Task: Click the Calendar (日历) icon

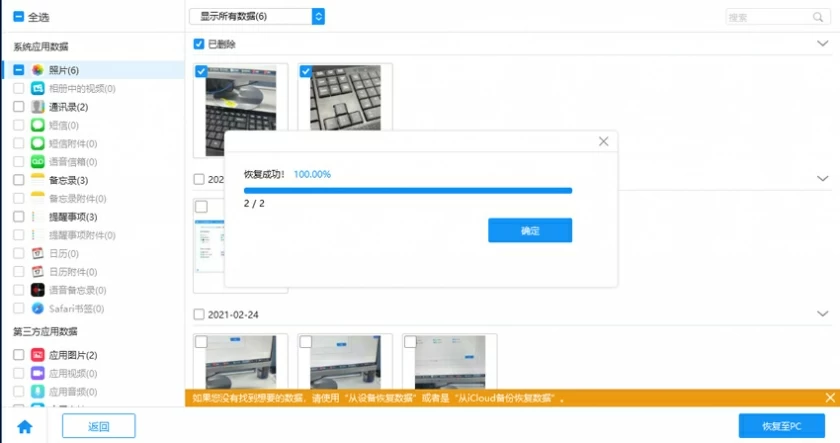Action: click(38, 253)
